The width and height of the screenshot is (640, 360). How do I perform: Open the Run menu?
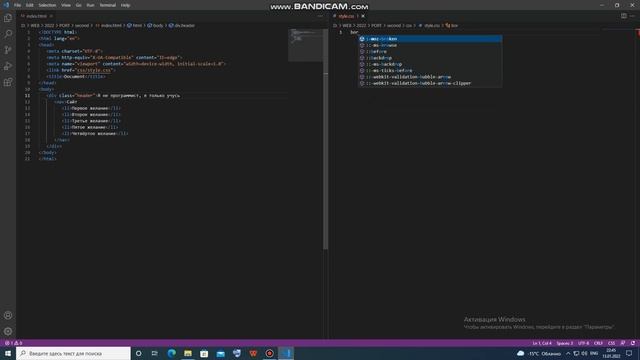pos(90,5)
